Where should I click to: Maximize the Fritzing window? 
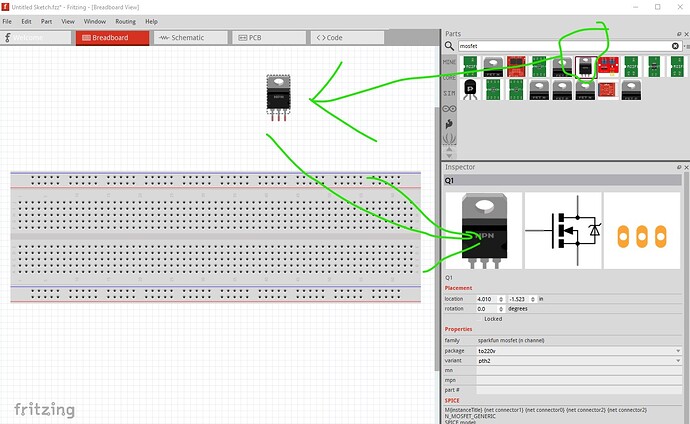pyautogui.click(x=657, y=7)
